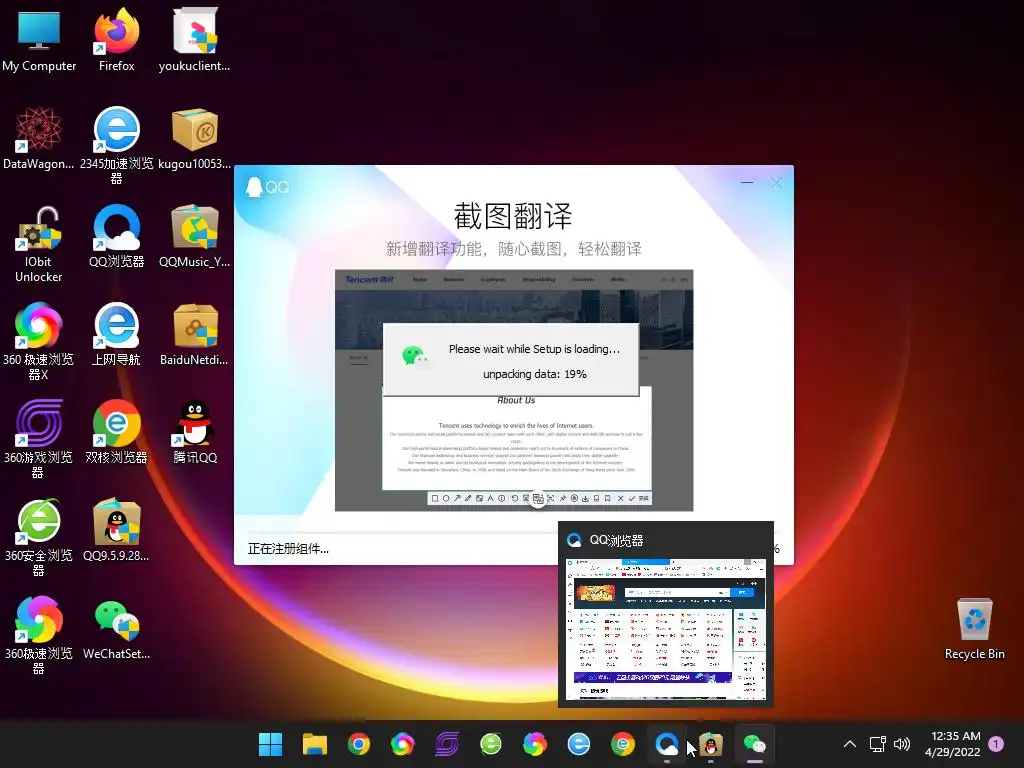The height and width of the screenshot is (768, 1024).
Task: Open 360安全浏览器 desktop shortcut
Action: coord(39,537)
